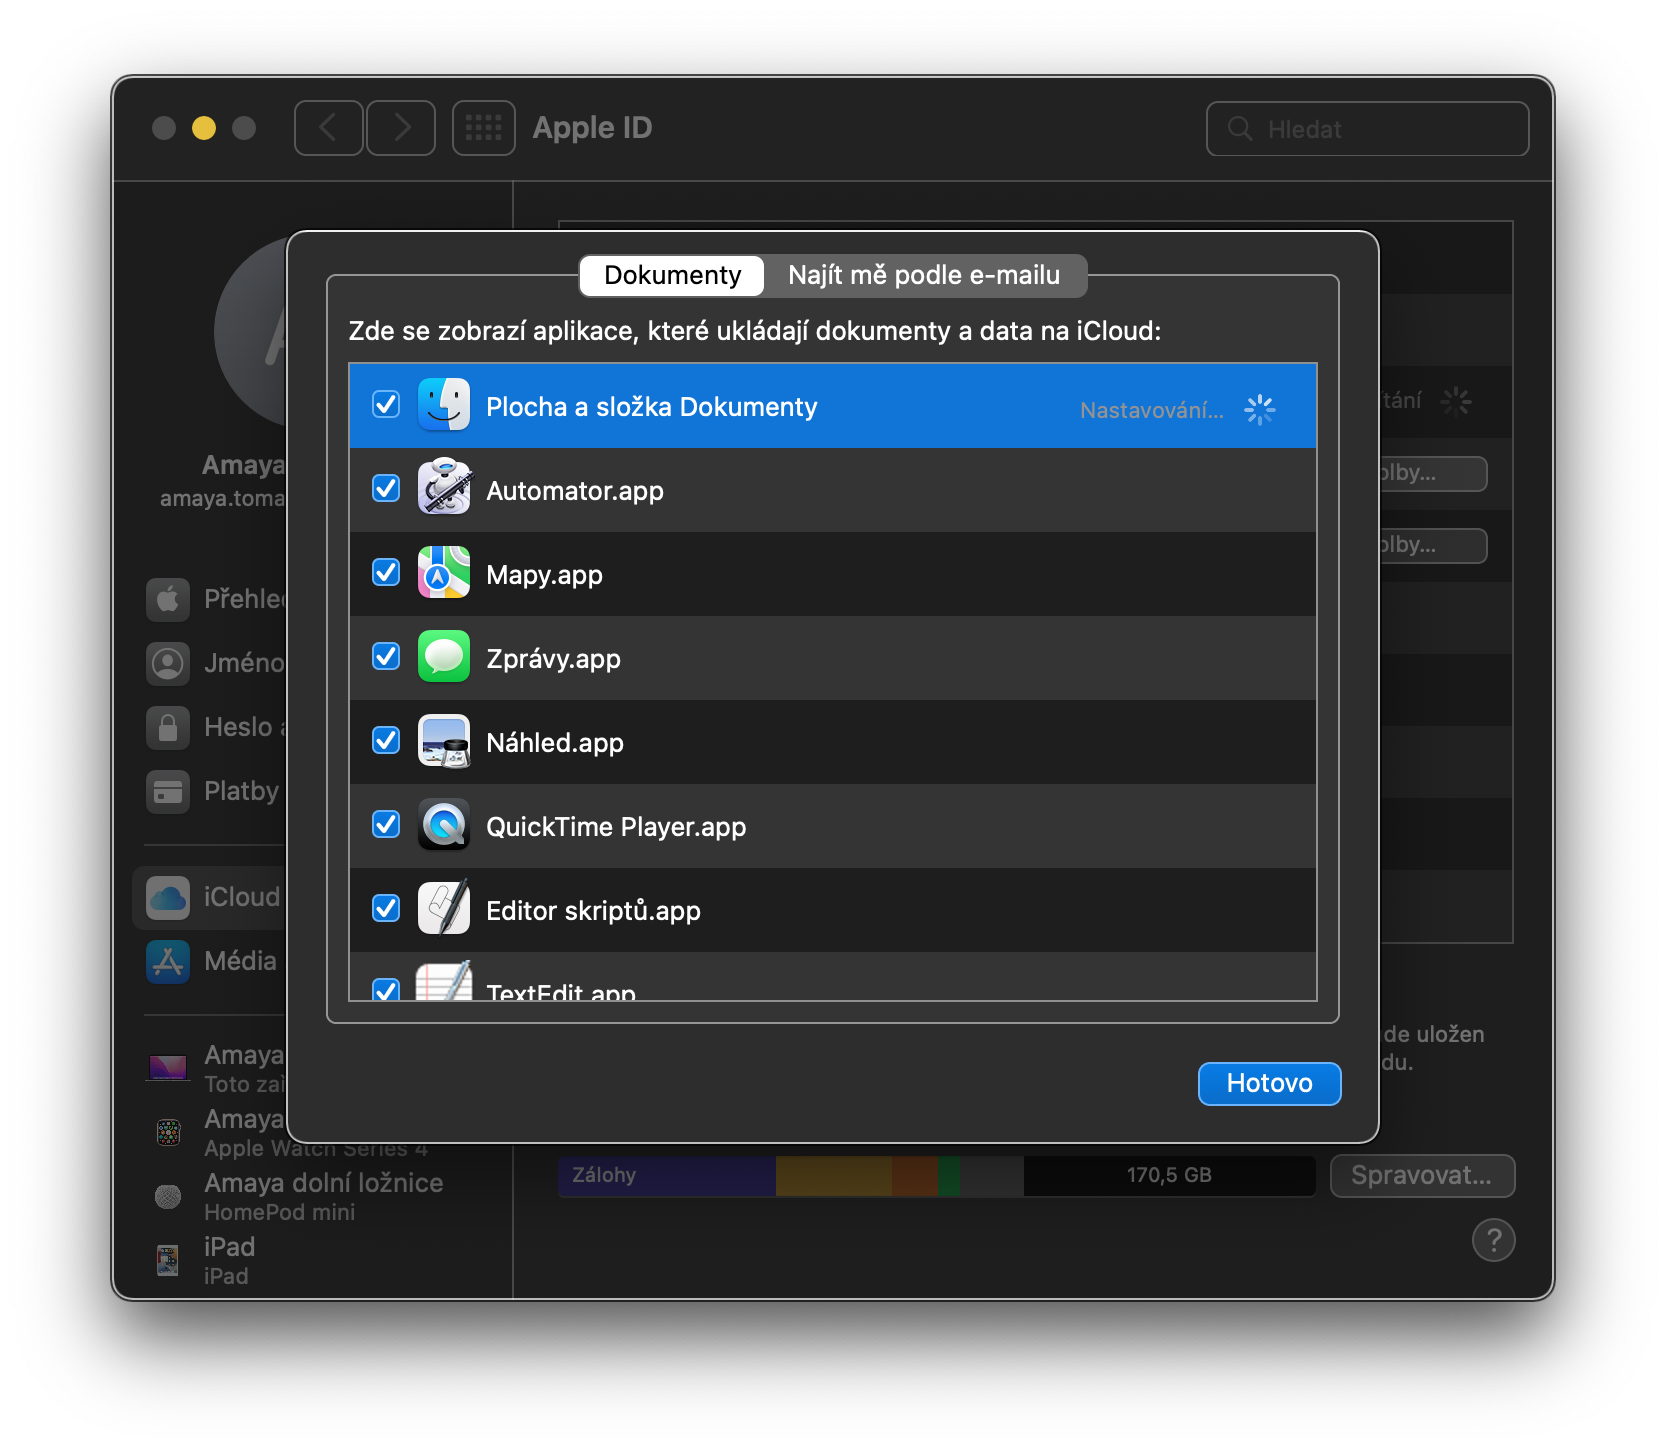Open the show-all preferences grid
The image size is (1666, 1448).
click(484, 128)
